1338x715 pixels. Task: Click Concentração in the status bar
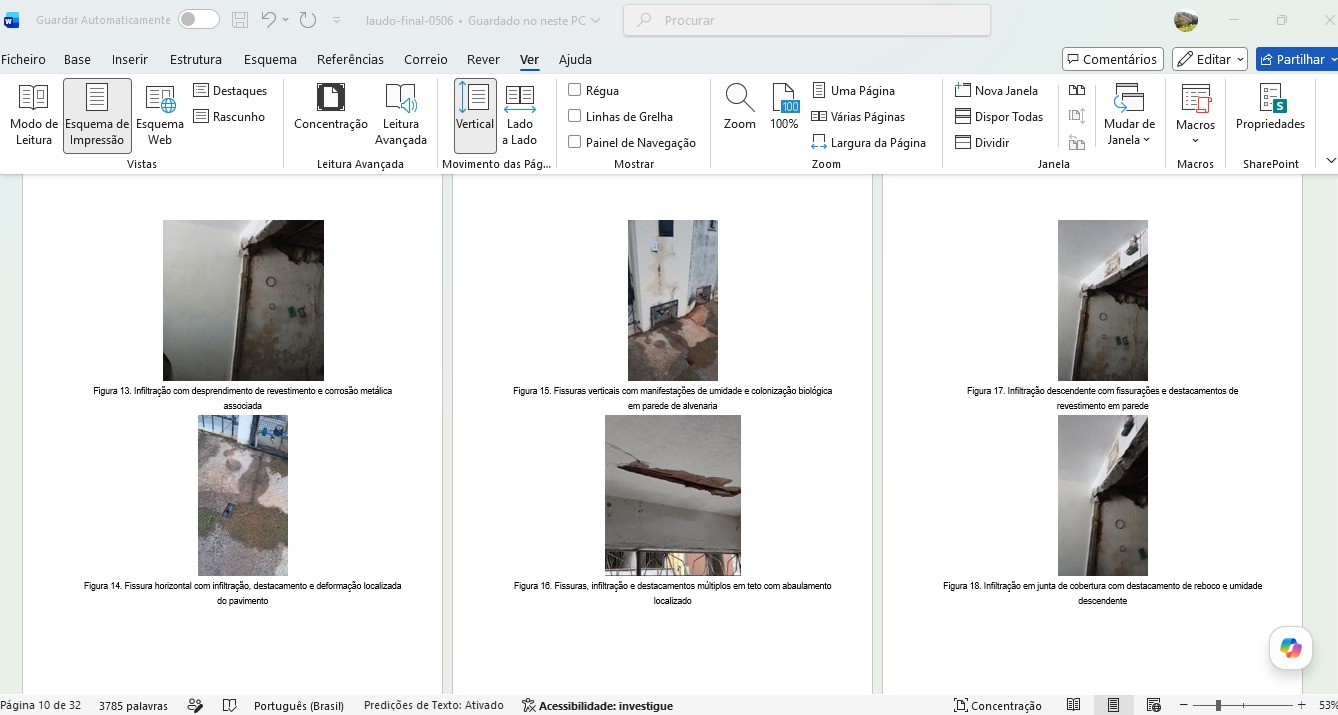997,705
